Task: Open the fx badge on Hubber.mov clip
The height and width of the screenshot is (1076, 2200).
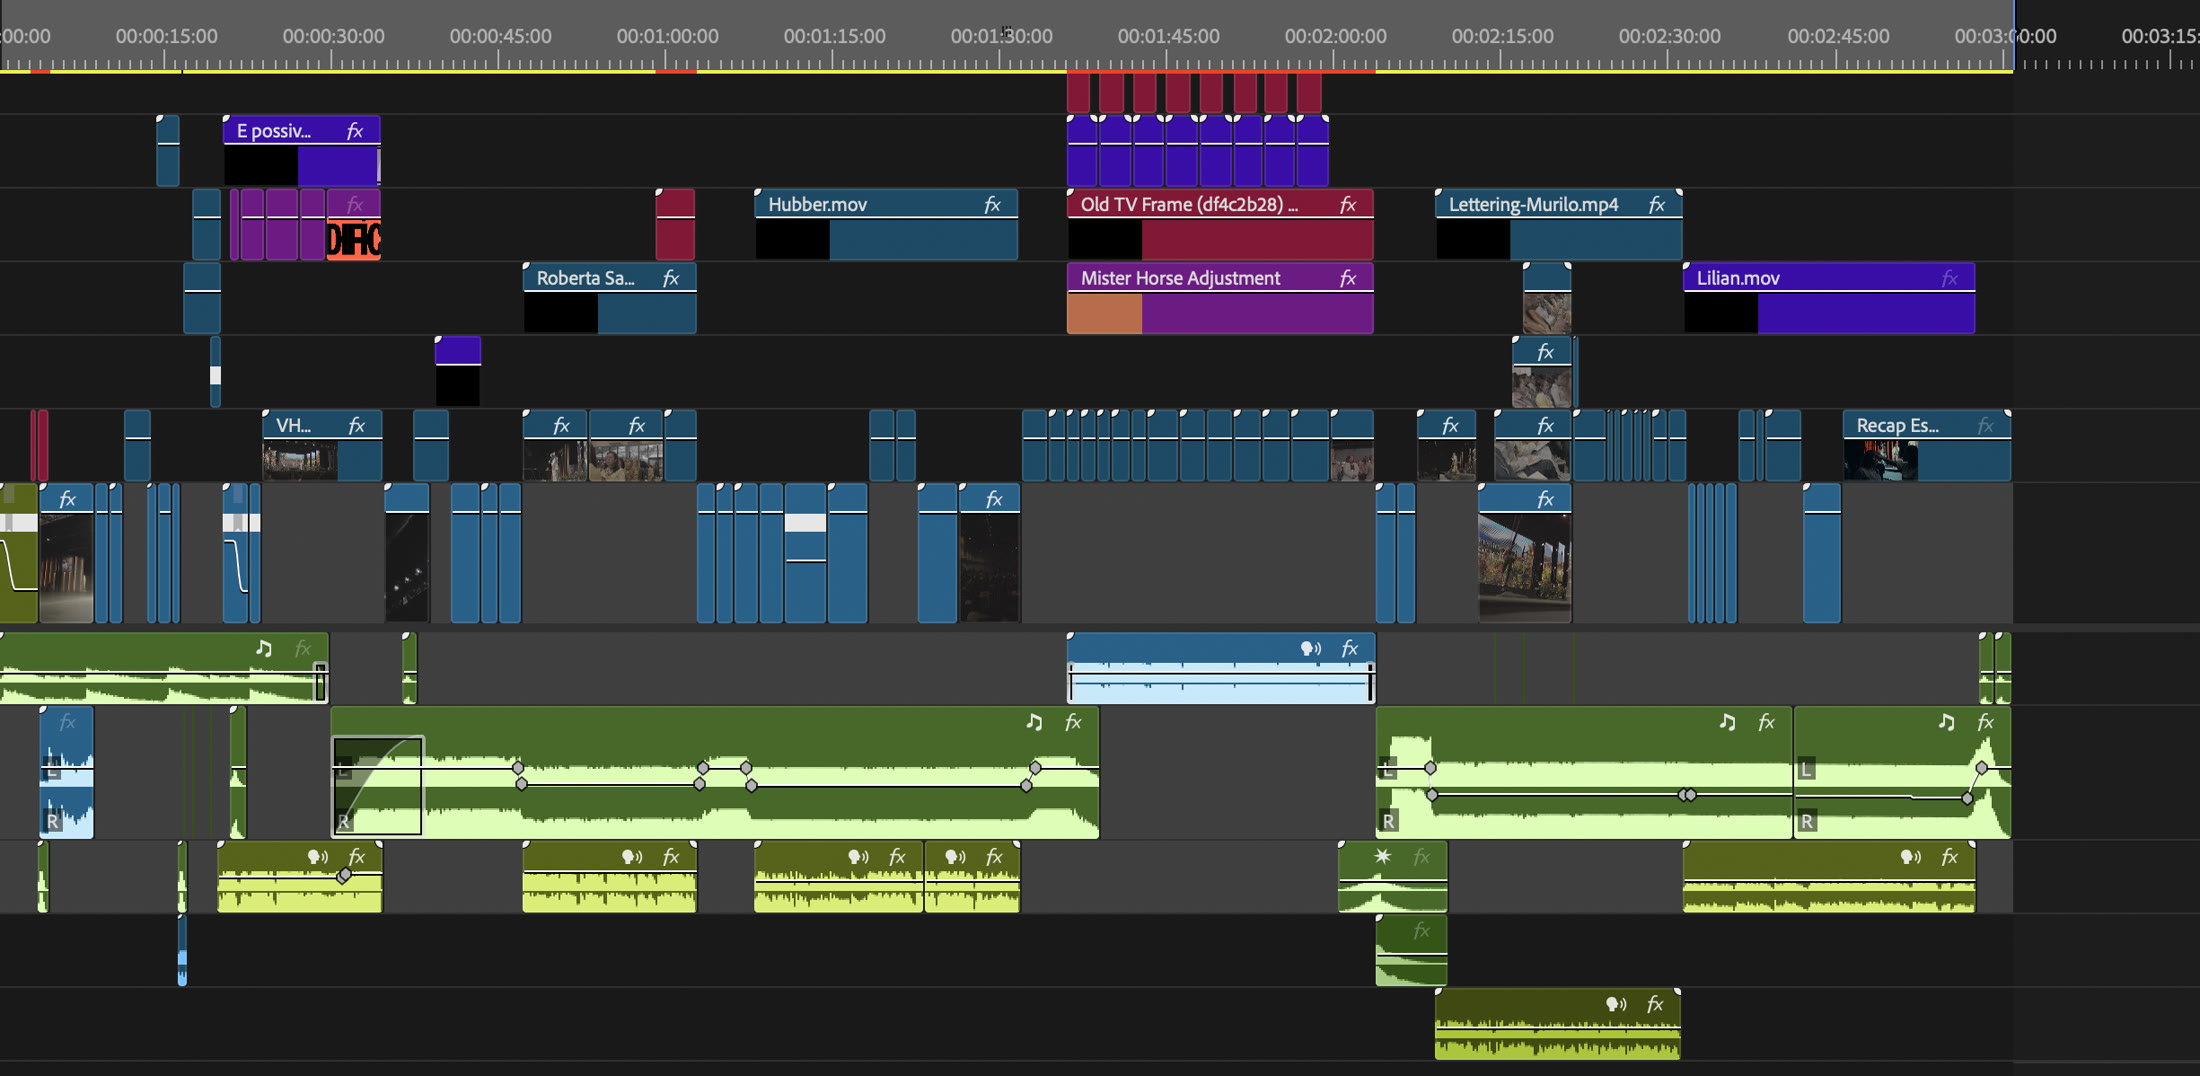Action: click(x=992, y=205)
